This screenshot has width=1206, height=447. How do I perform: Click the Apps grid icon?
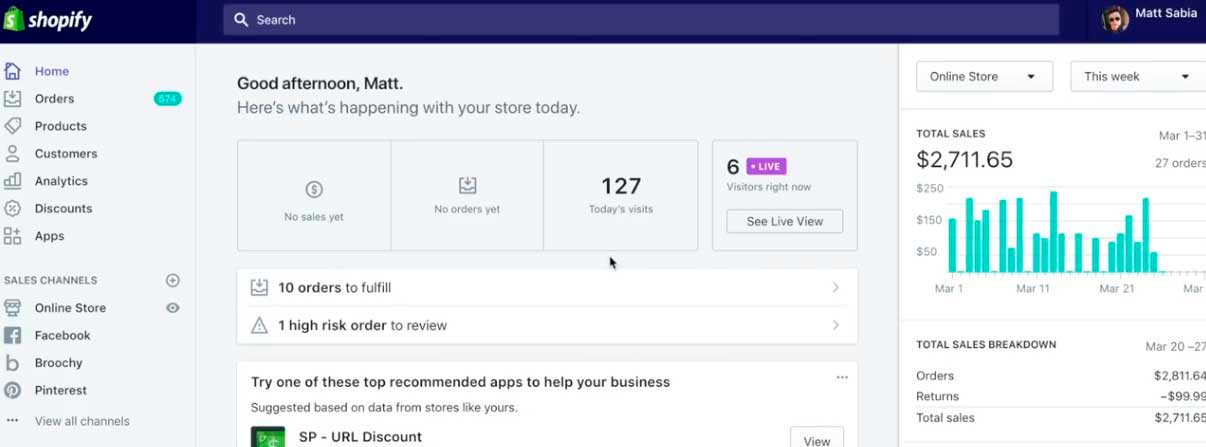12,236
